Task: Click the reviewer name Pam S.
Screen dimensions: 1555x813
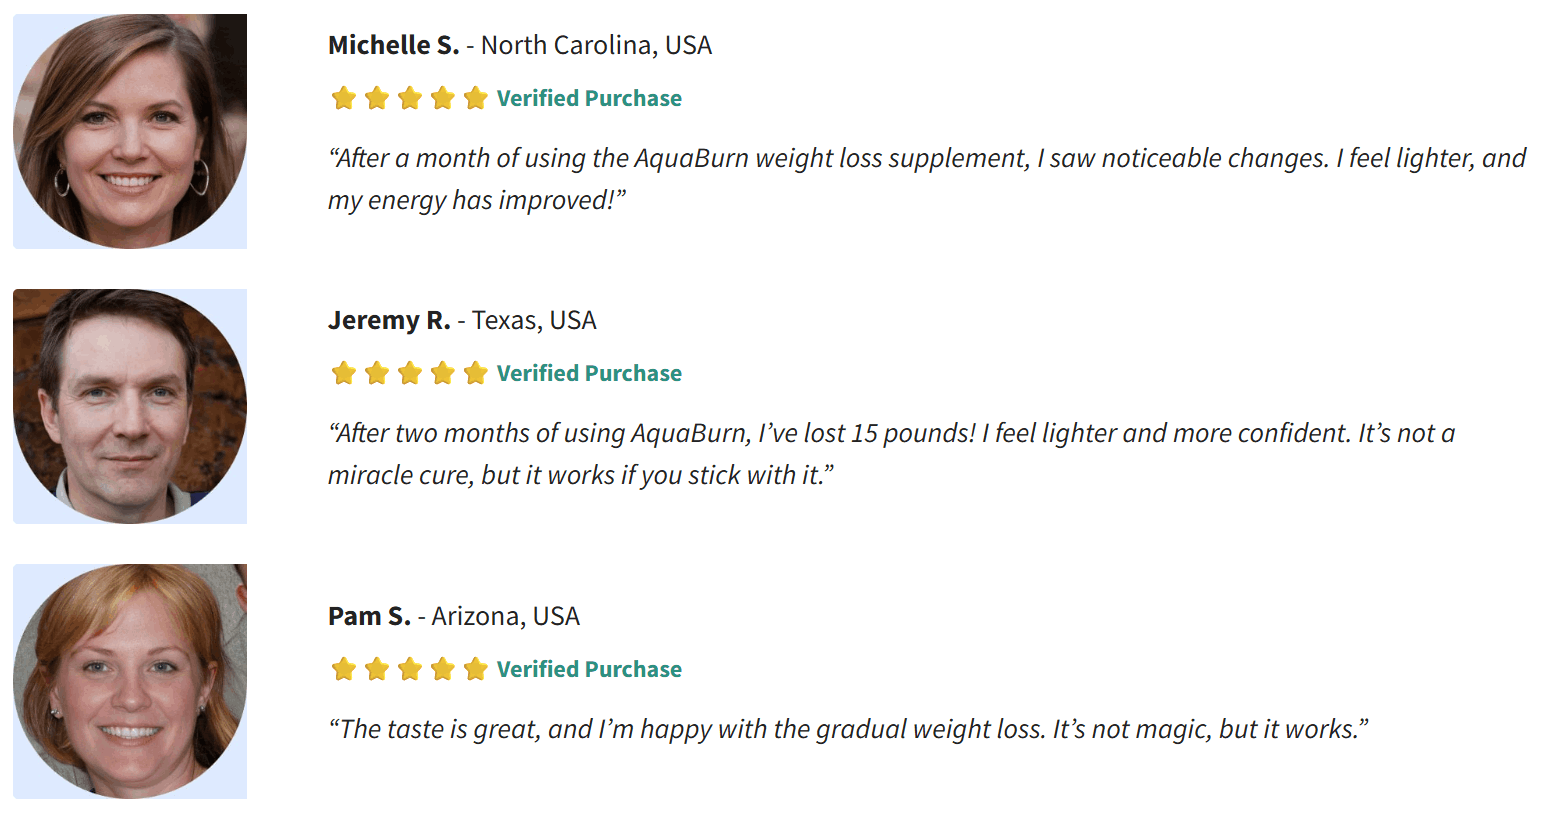Action: coord(369,616)
